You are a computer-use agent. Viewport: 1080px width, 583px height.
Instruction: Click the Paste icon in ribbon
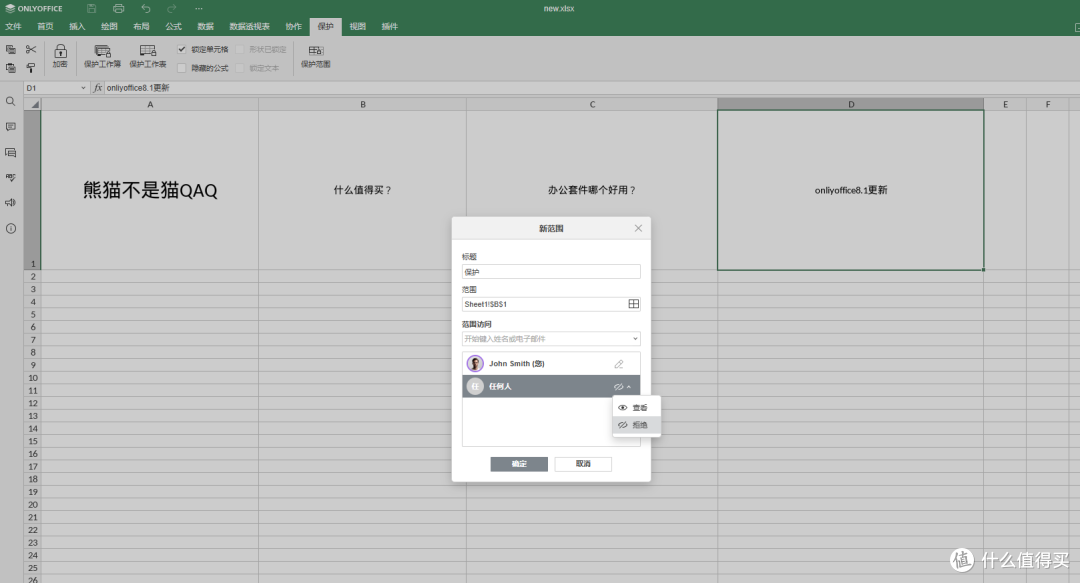tap(11, 68)
